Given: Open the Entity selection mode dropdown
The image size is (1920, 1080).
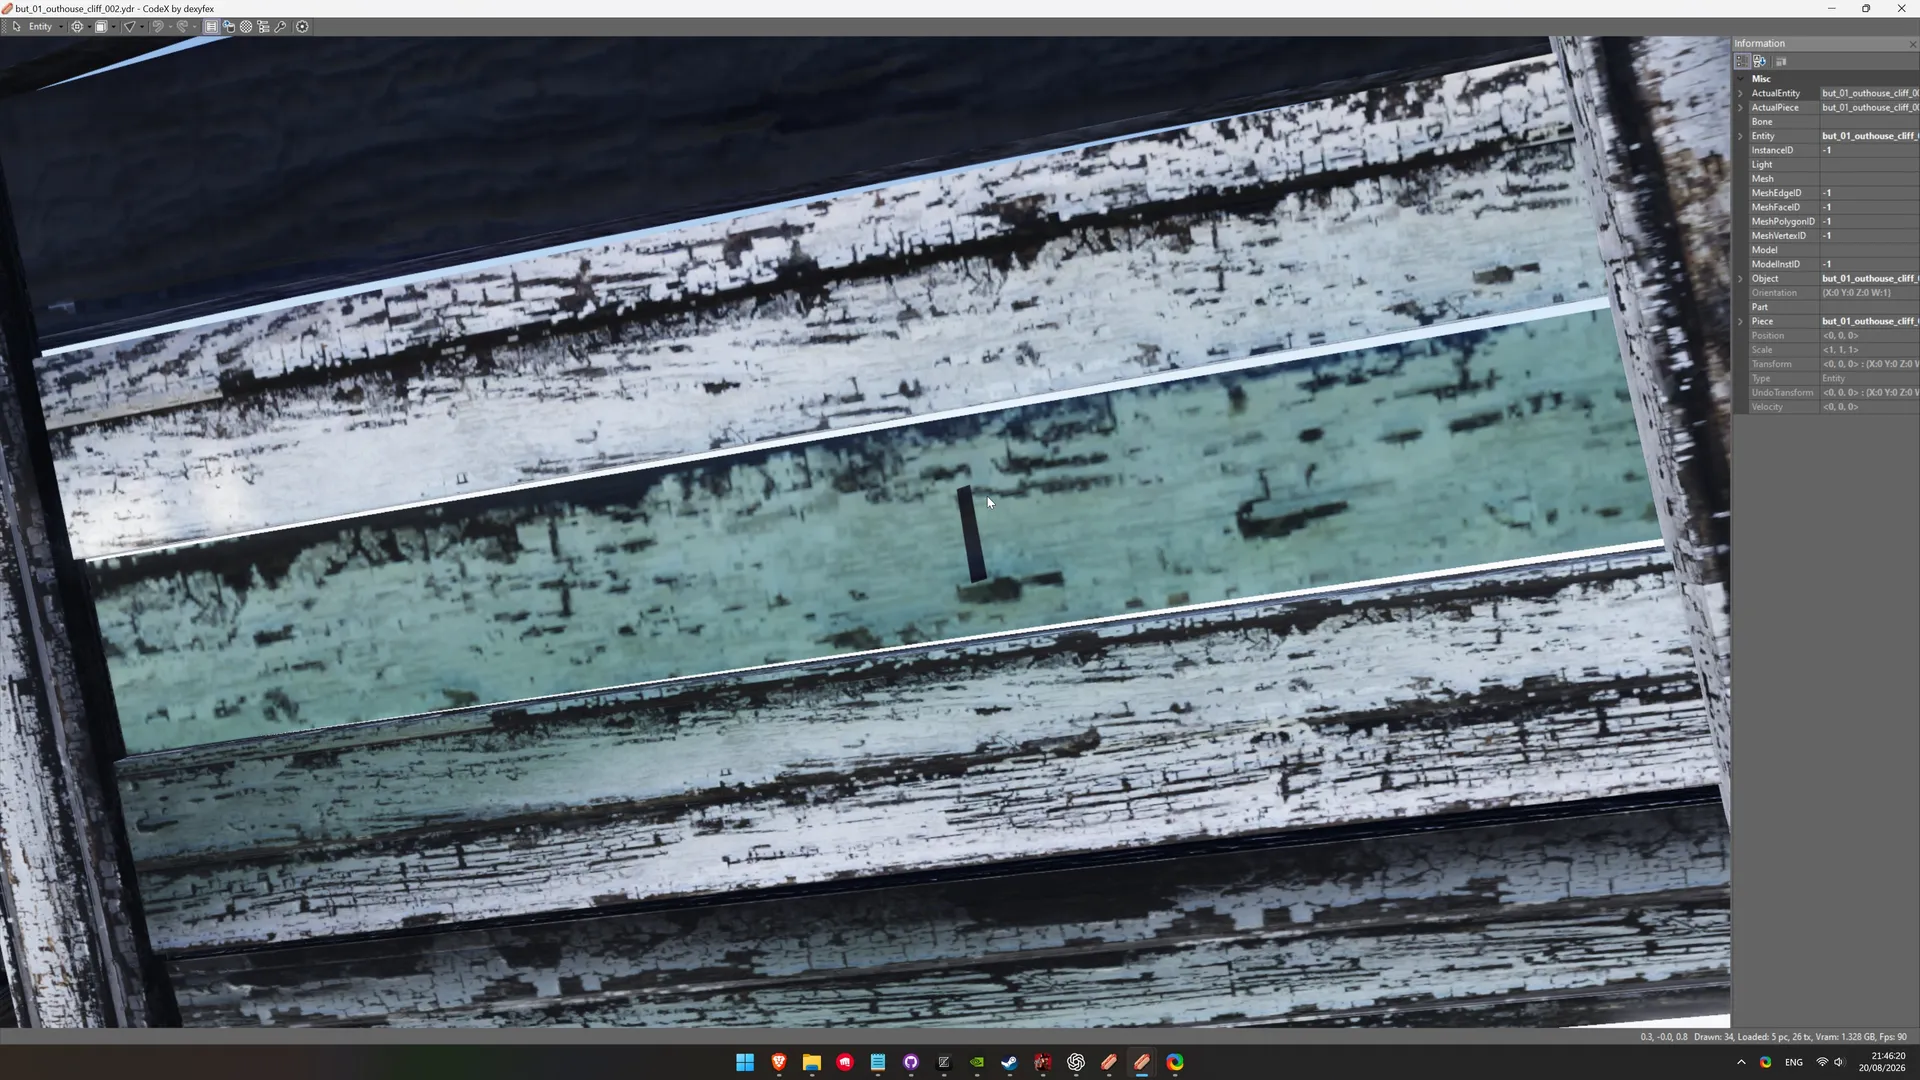Looking at the screenshot, I should point(45,27).
